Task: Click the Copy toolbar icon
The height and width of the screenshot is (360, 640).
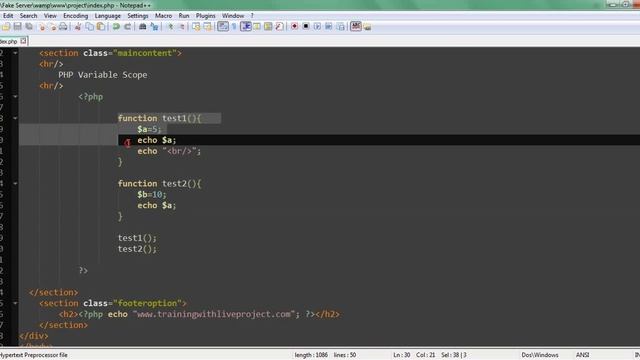Action: (x=89, y=27)
